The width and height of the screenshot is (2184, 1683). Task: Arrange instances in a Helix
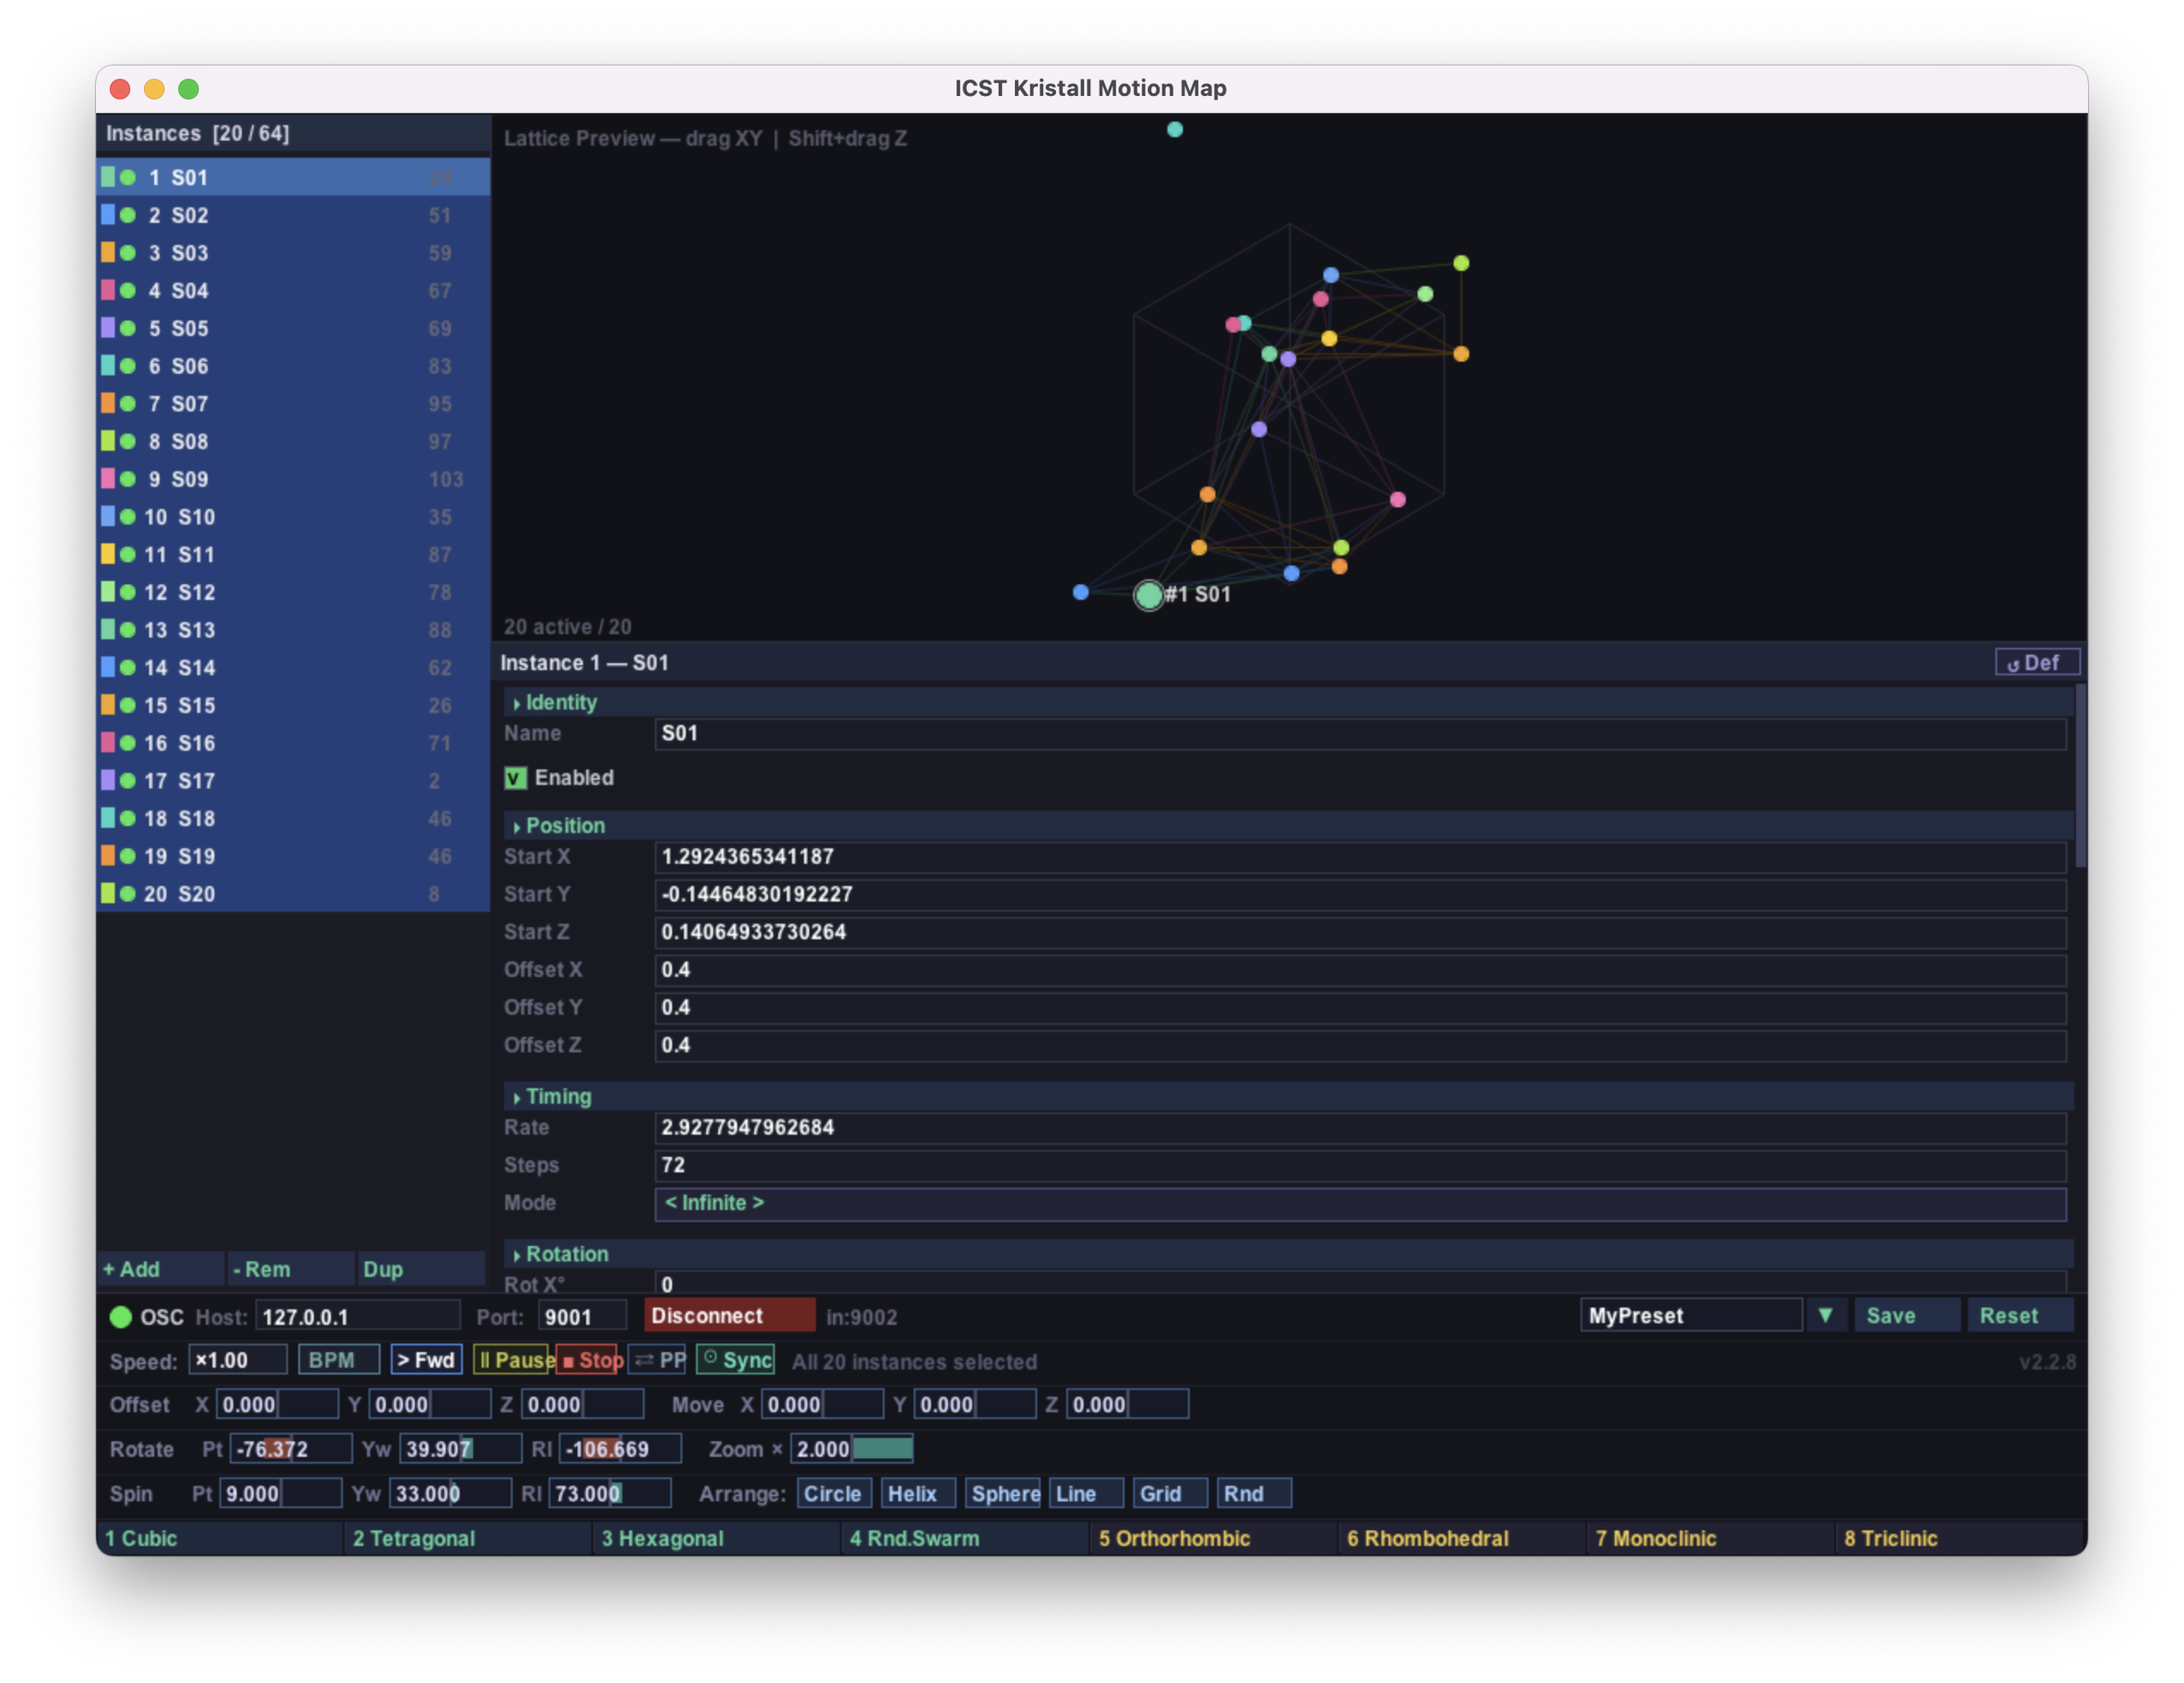[x=916, y=1493]
